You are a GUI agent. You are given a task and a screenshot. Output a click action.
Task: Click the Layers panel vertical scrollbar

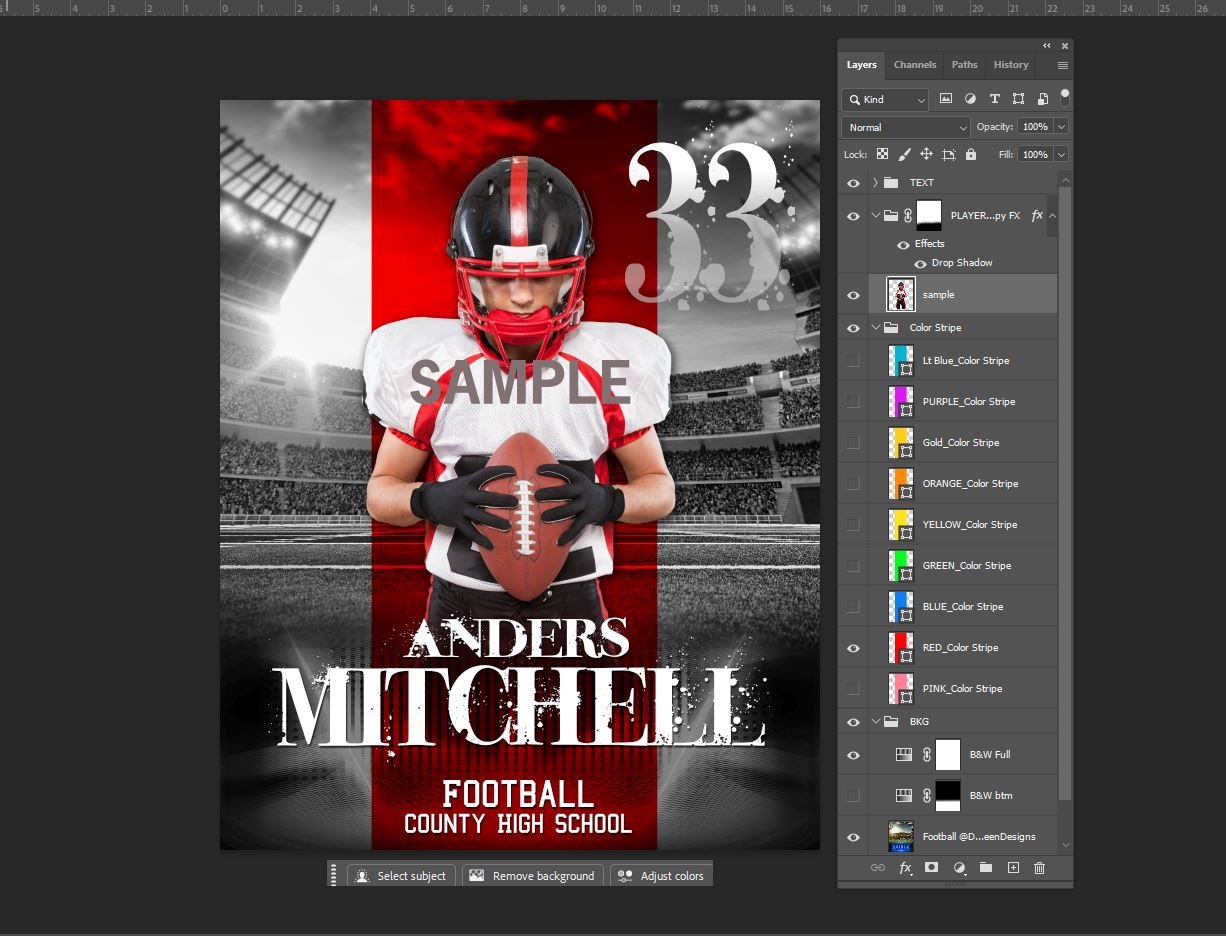[1065, 492]
